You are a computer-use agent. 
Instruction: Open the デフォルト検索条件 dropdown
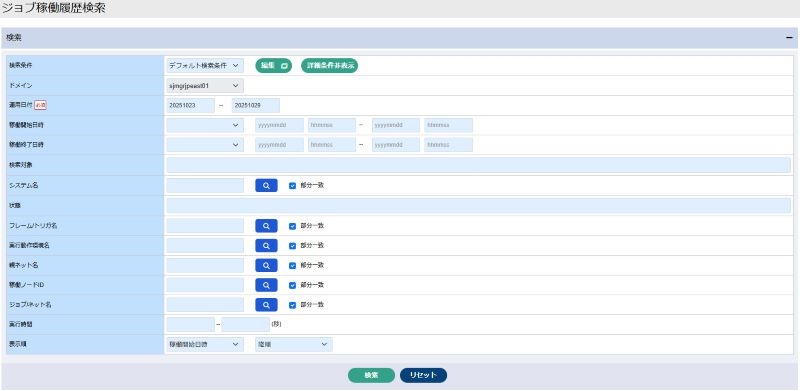pos(205,66)
